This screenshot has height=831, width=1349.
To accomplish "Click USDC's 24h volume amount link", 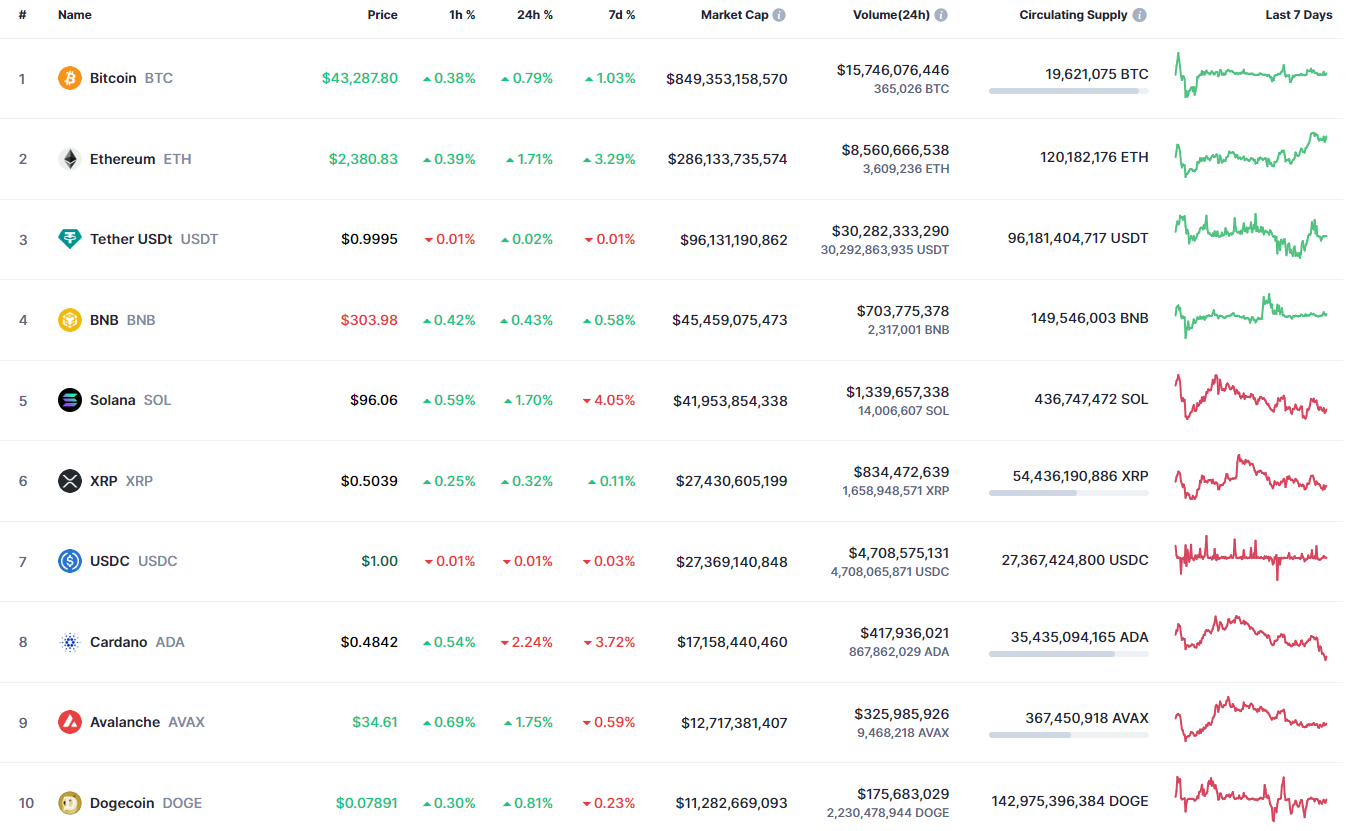I will pyautogui.click(x=889, y=553).
